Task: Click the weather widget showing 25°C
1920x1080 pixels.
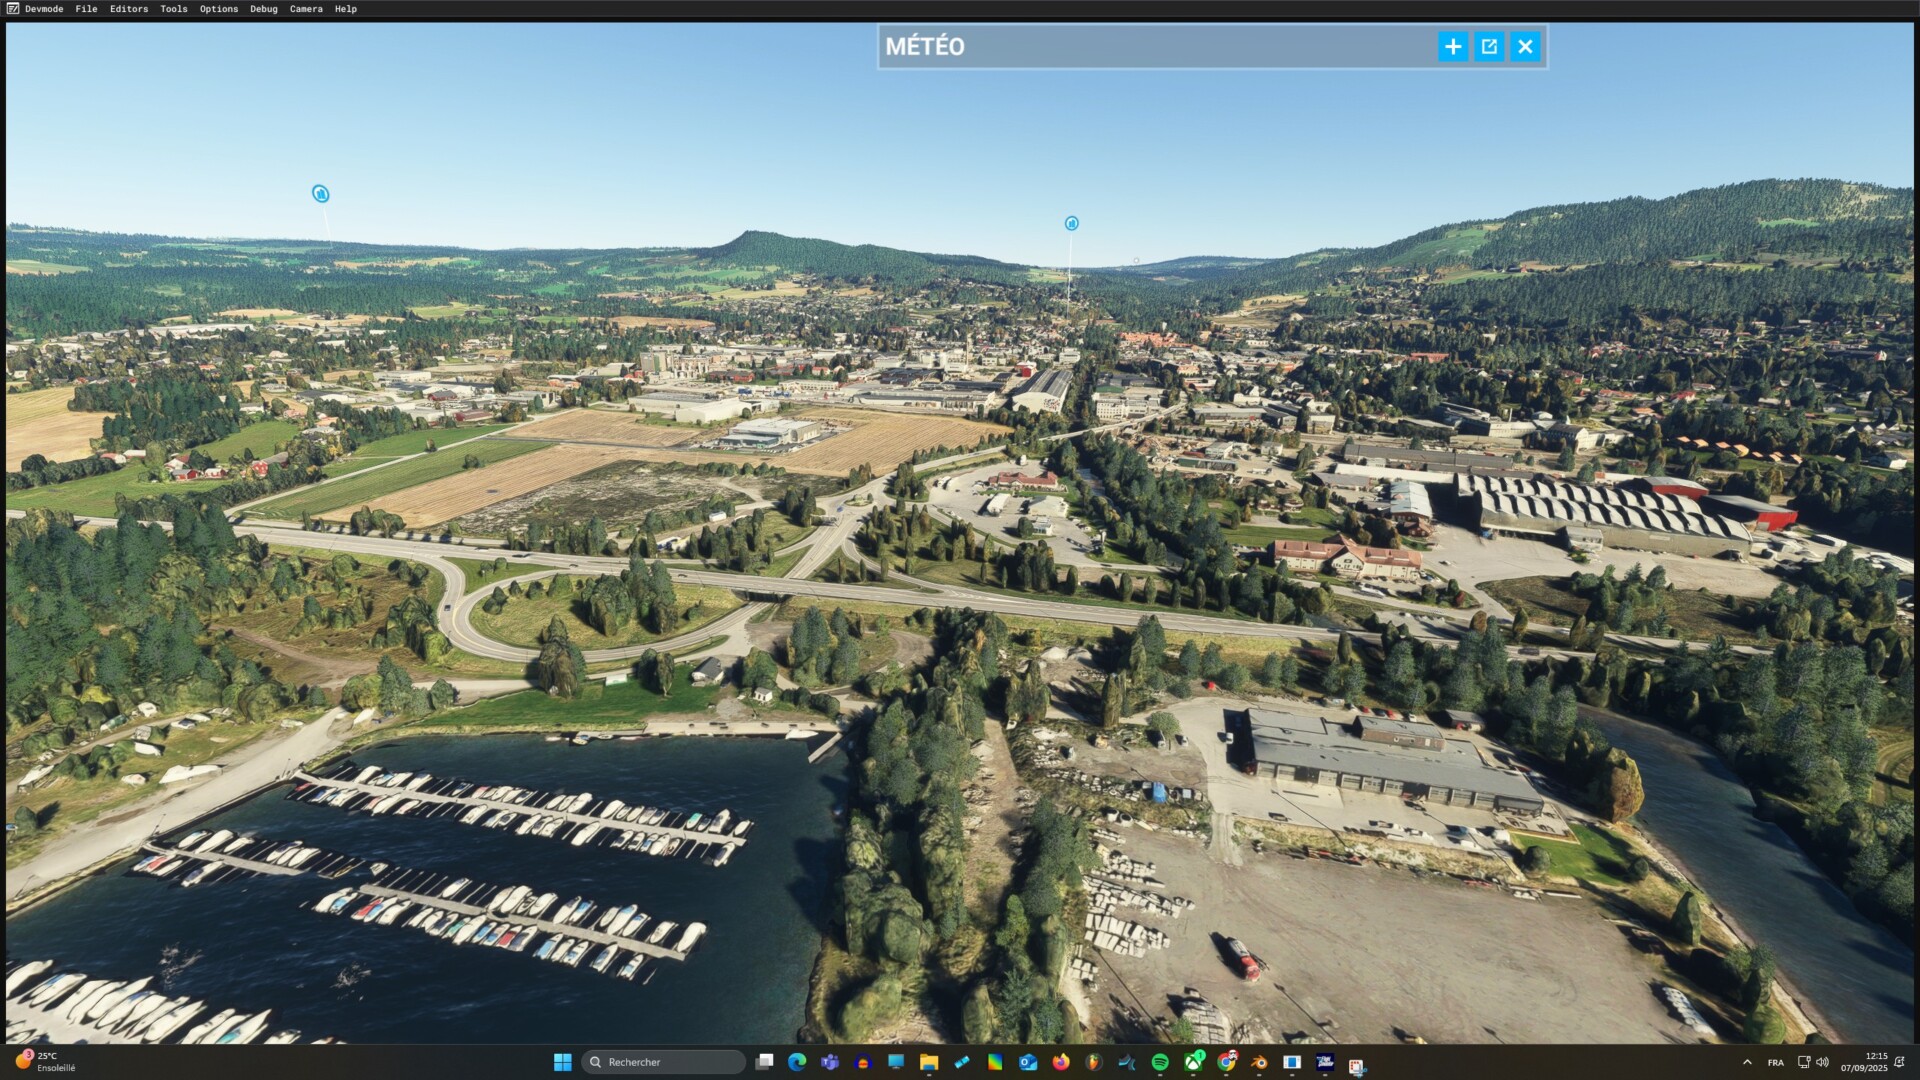Action: pos(45,1061)
